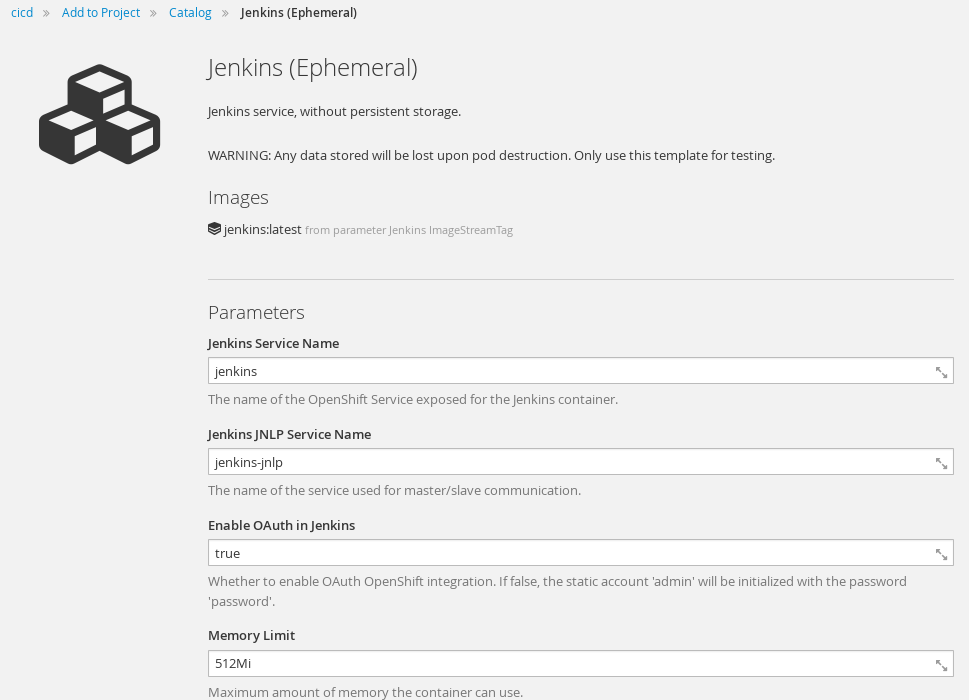Click the breadcrumb arrow after cicd
The image size is (969, 700).
point(46,13)
